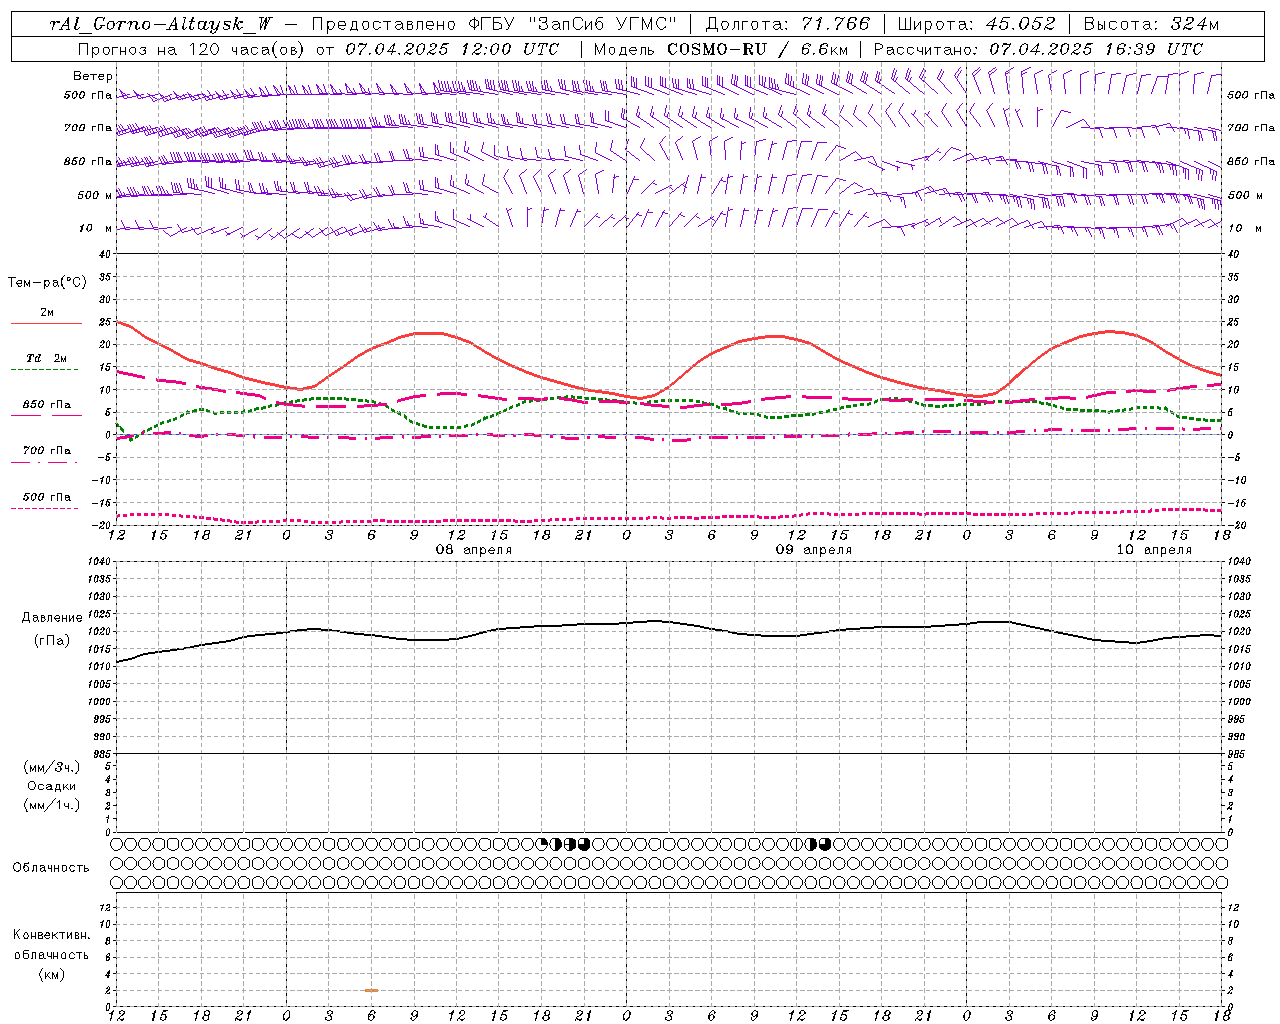This screenshot has width=1280, height=1024.
Task: Click the computed time '07.04.2025 16:39 UTC'
Action: click(x=1096, y=49)
